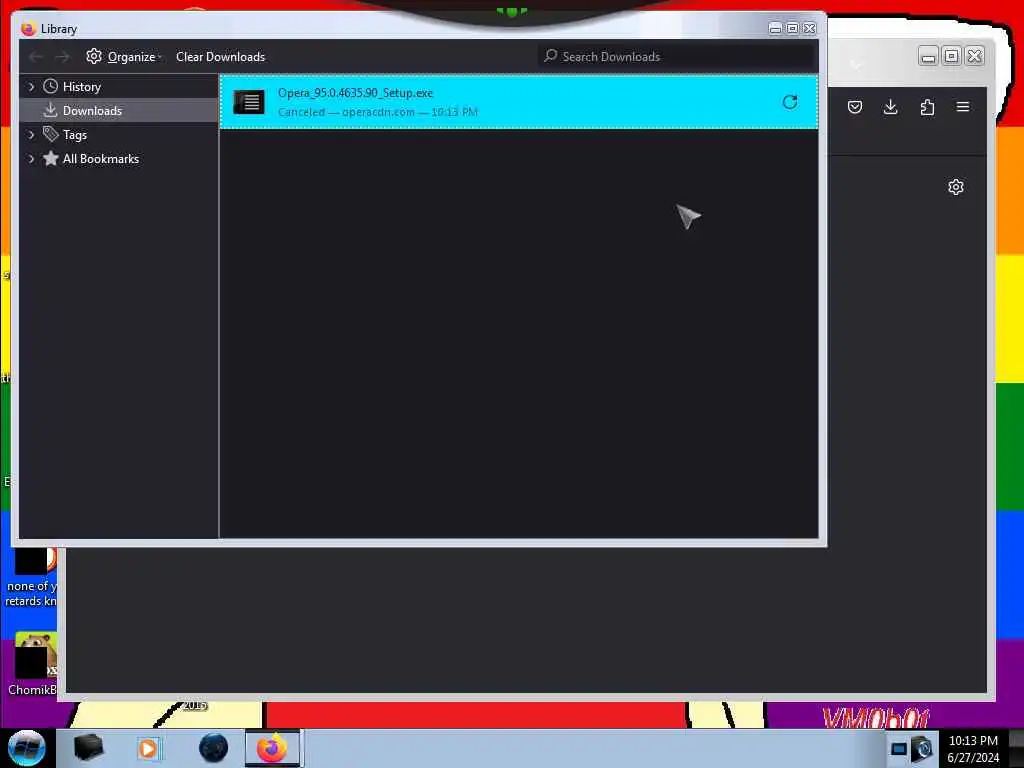Open the 'none of y' desktop shortcut

pyautogui.click(x=31, y=578)
